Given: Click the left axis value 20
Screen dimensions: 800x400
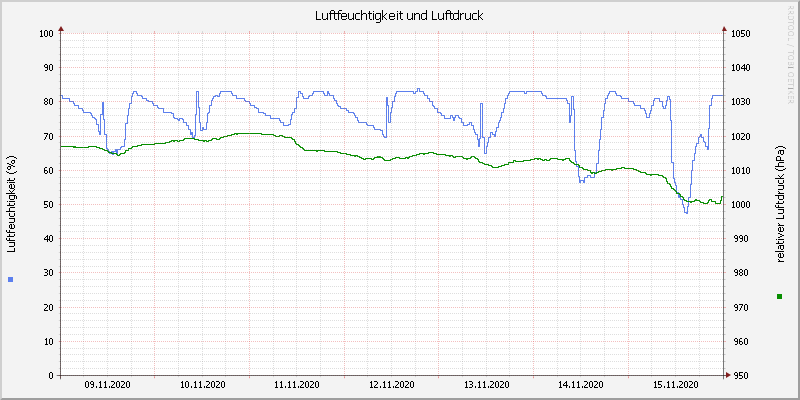Looking at the screenshot, I should pyautogui.click(x=48, y=307).
